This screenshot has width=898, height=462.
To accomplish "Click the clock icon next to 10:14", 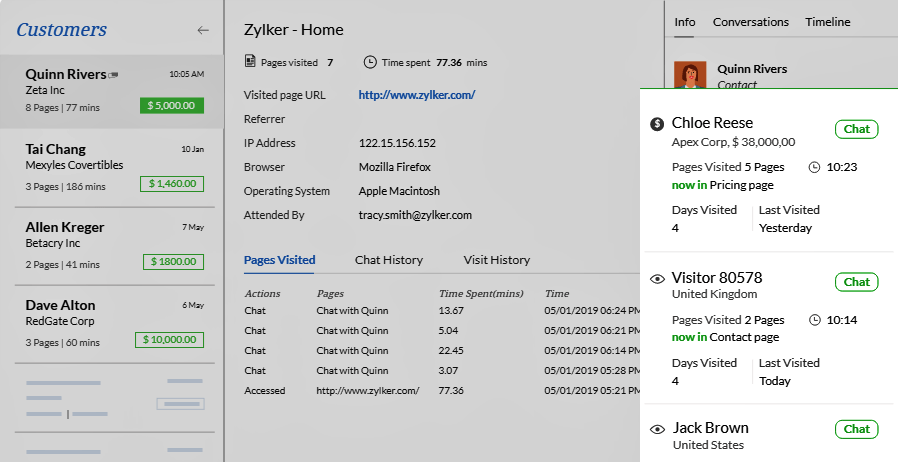I will tap(814, 320).
